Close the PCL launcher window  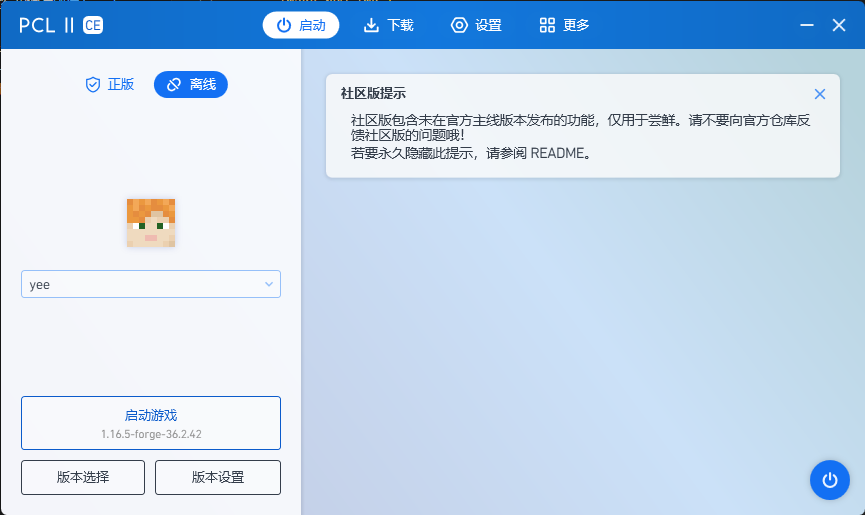[839, 25]
